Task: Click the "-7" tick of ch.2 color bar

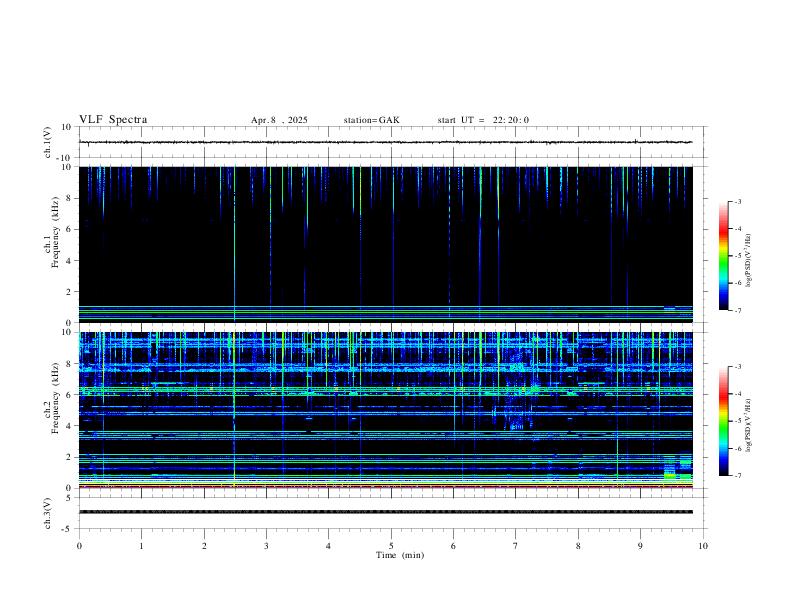Action: point(737,476)
